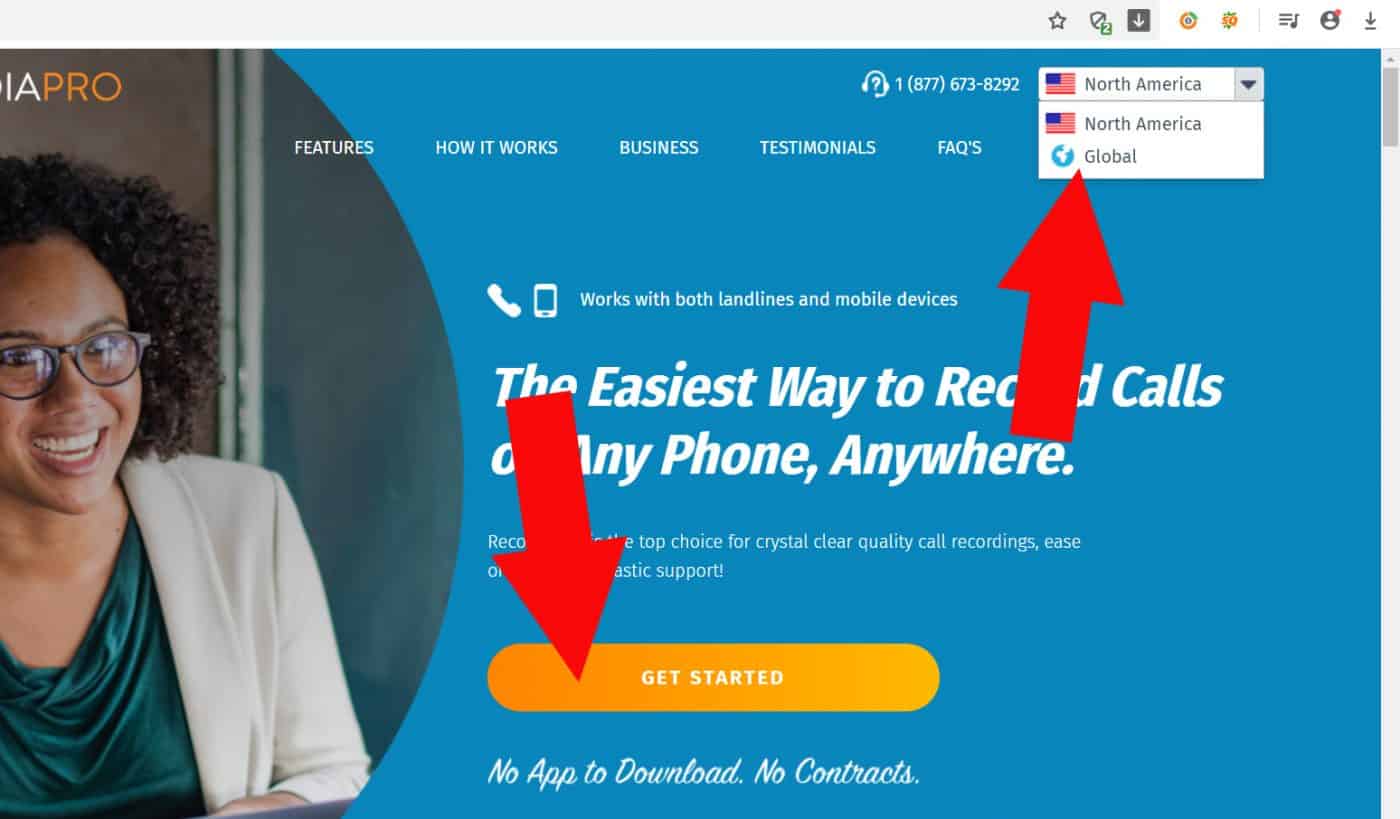Screen dimensions: 1400x819
Task: Call the 1 (877) 673-8292 number link
Action: (x=957, y=84)
